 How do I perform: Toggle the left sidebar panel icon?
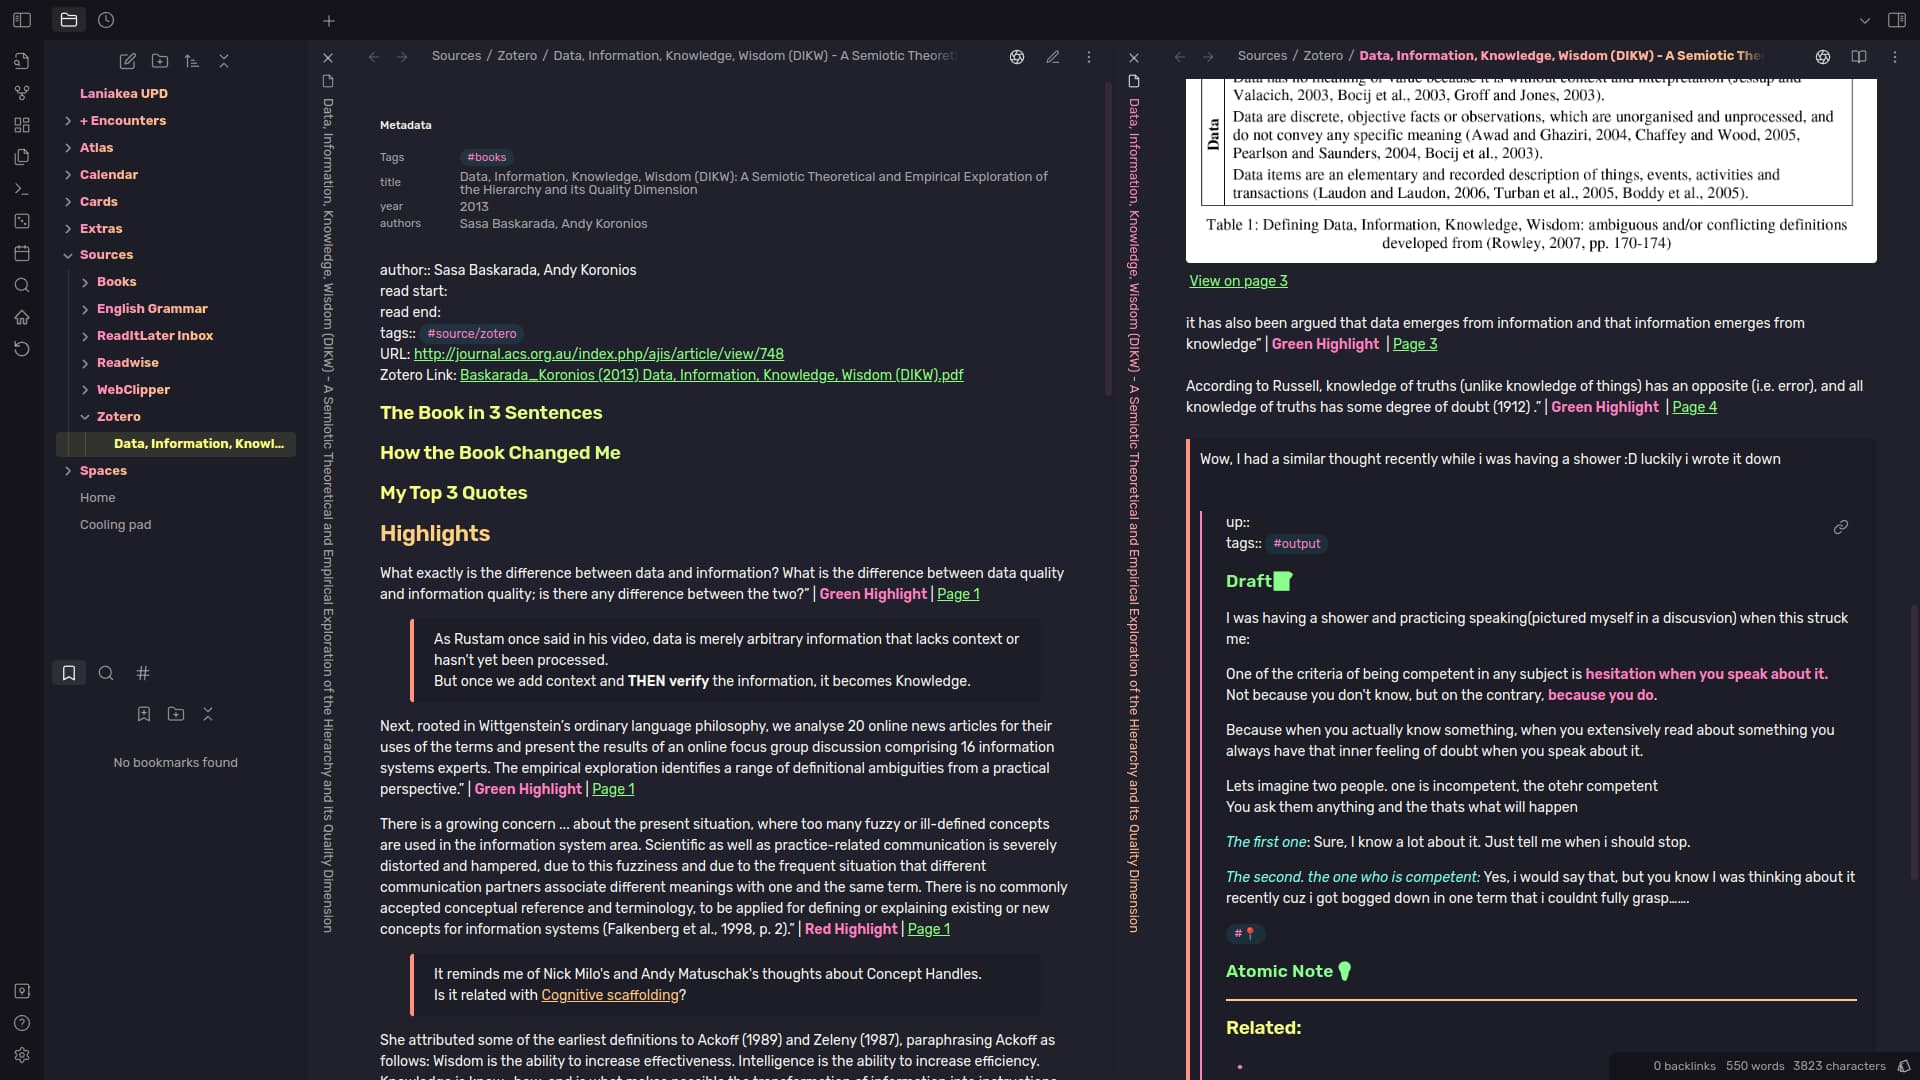22,20
